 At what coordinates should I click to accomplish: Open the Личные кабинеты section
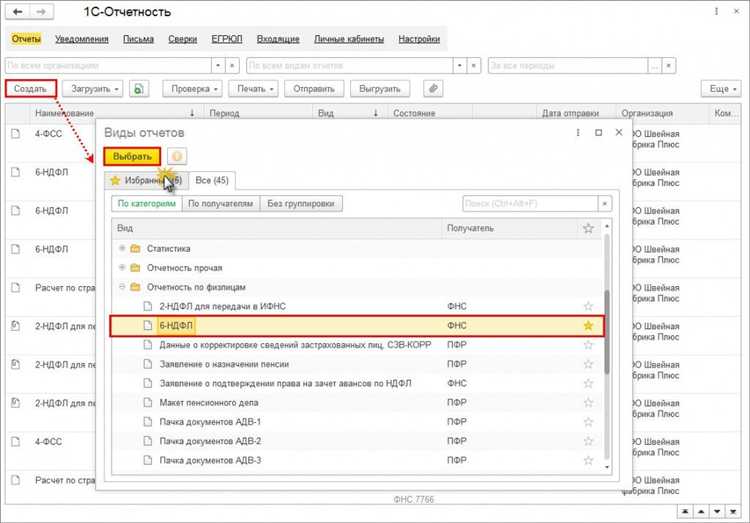coord(349,39)
